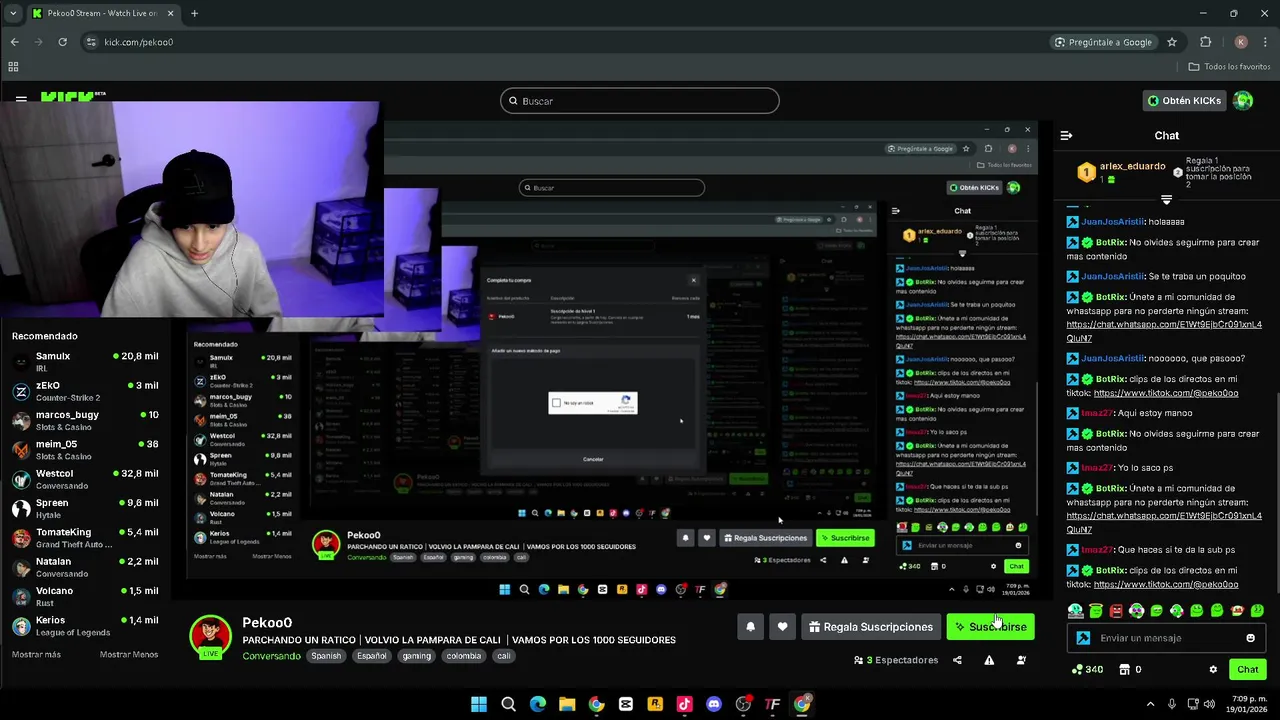Image resolution: width=1280 pixels, height=720 pixels.
Task: Click the Windows Start button
Action: (x=478, y=704)
